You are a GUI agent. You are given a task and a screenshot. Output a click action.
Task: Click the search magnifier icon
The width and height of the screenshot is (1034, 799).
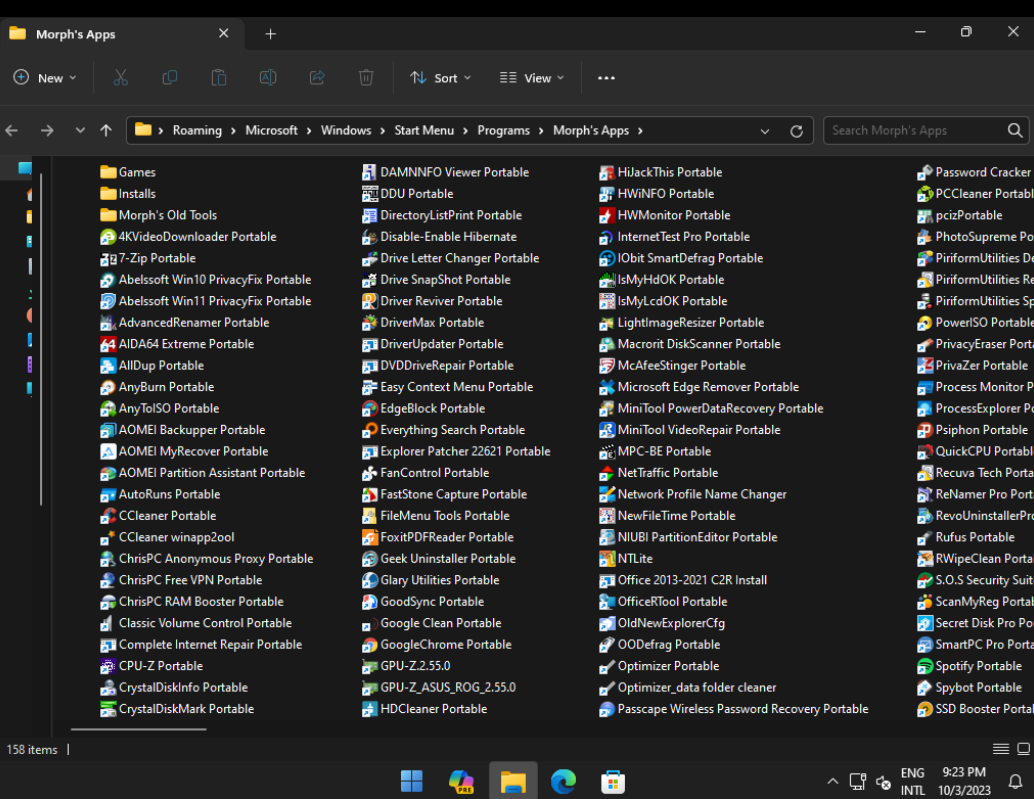pos(1015,131)
